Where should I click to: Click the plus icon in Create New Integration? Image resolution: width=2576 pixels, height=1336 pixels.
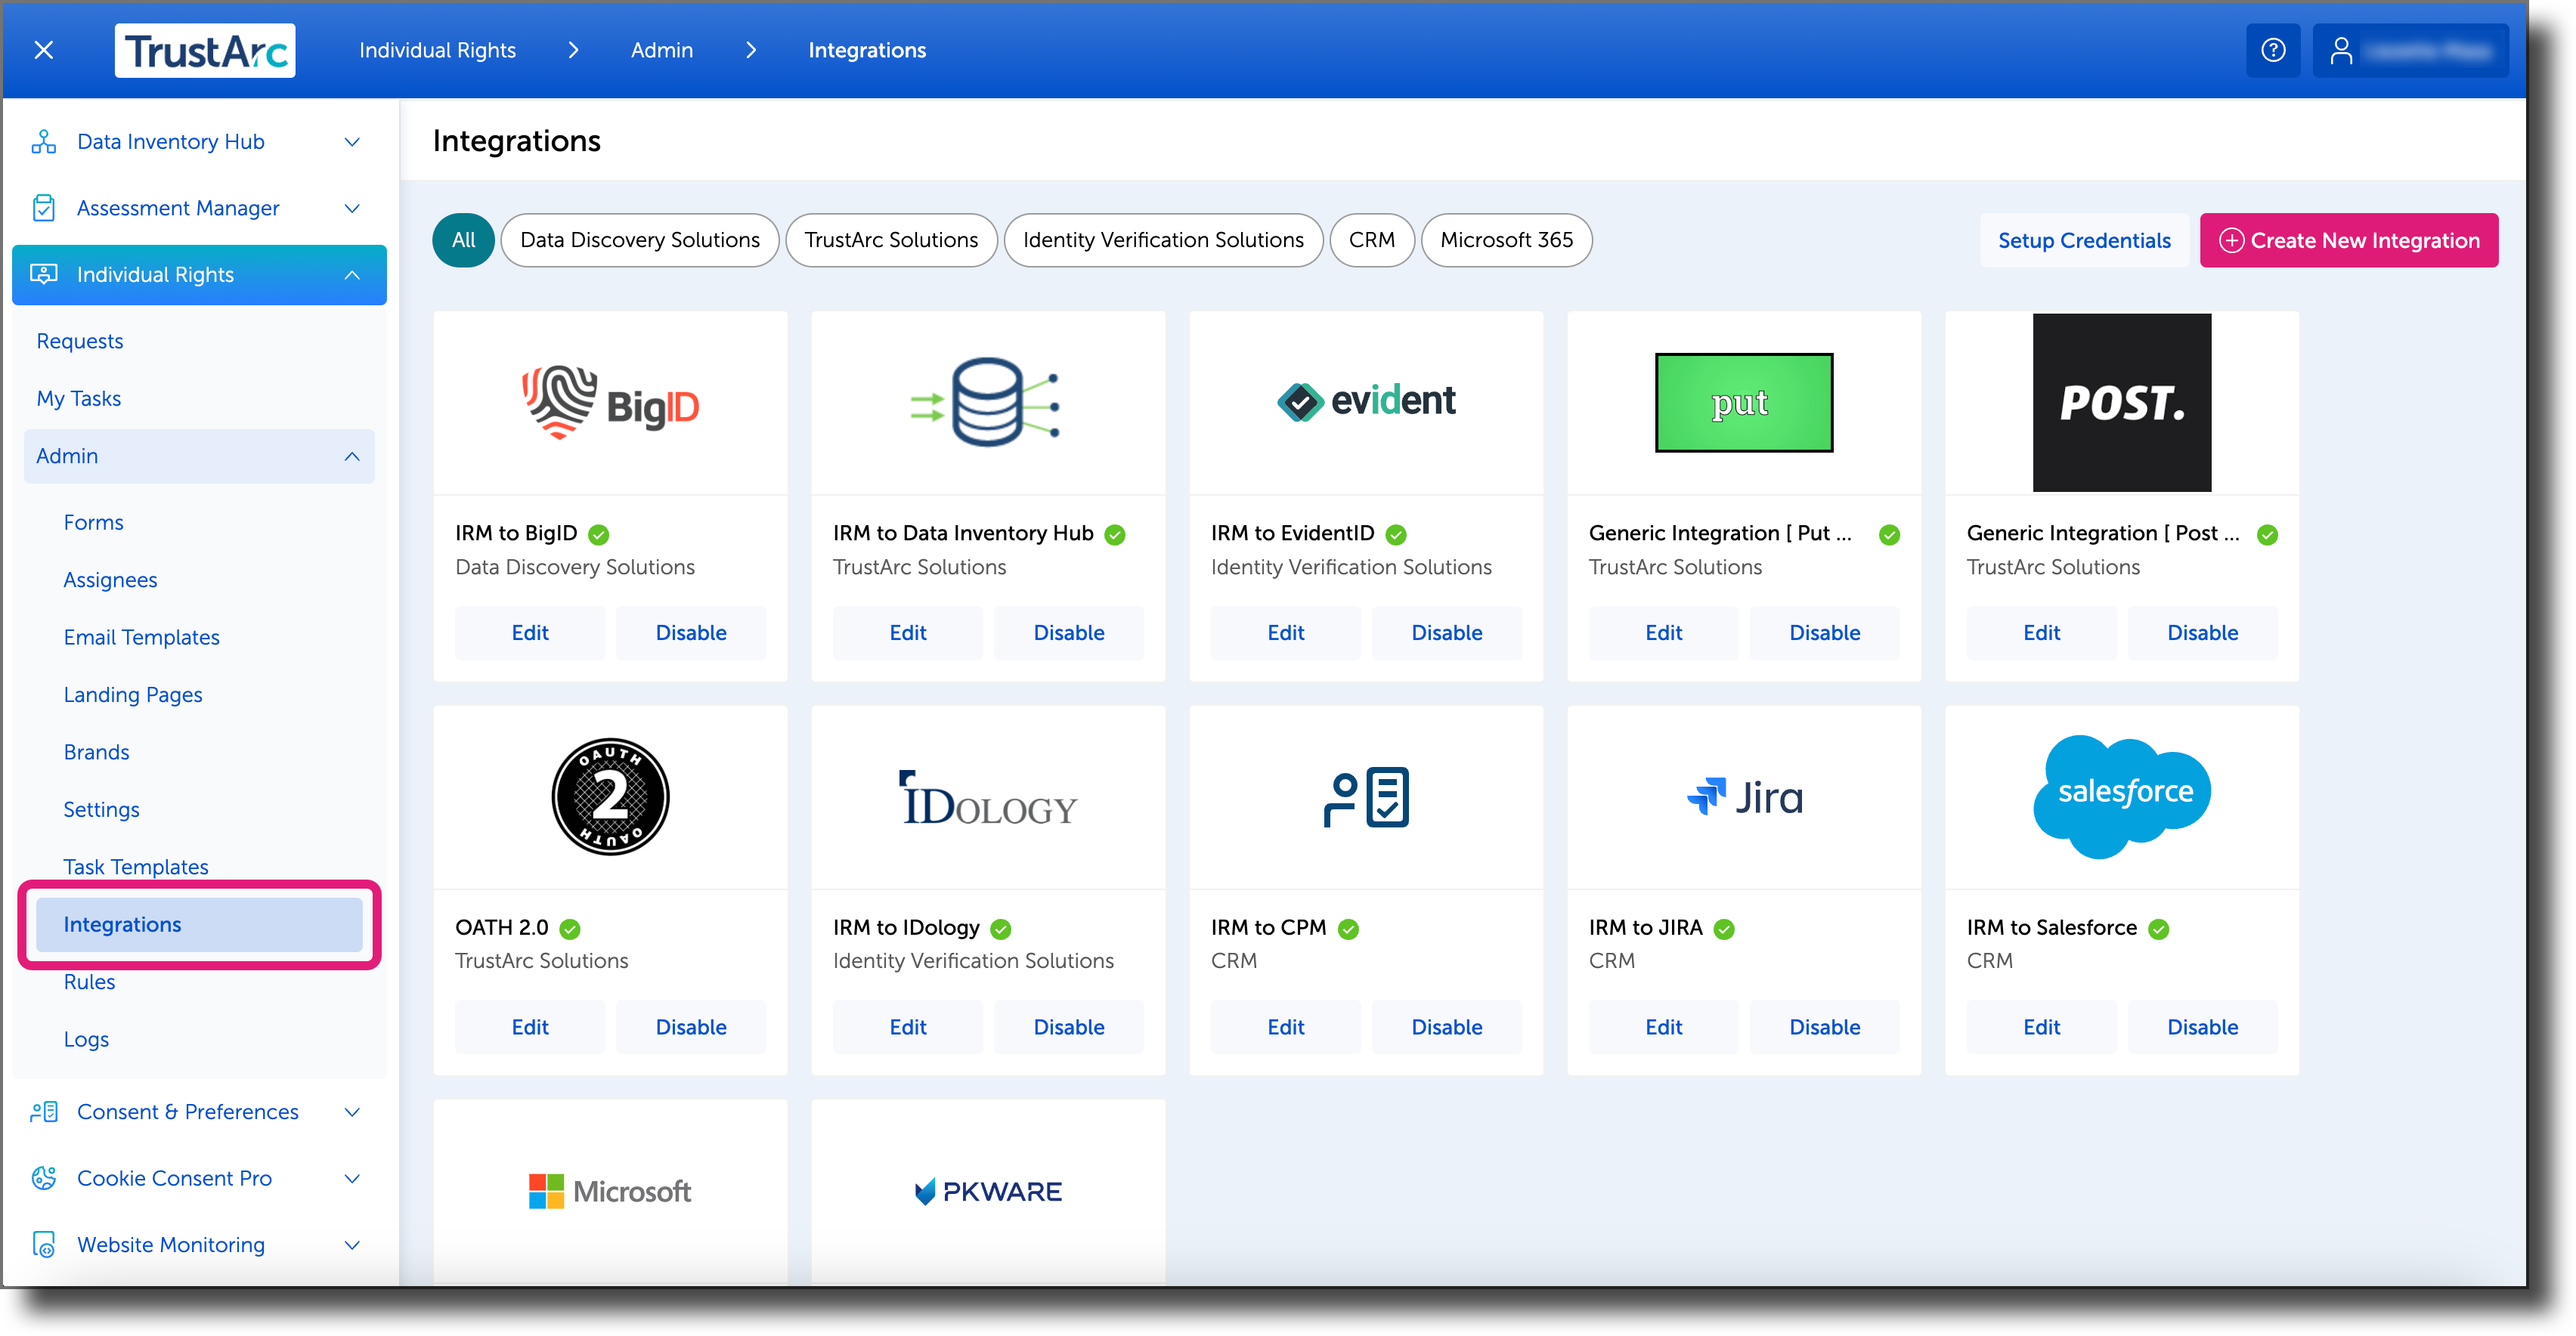tap(2231, 240)
